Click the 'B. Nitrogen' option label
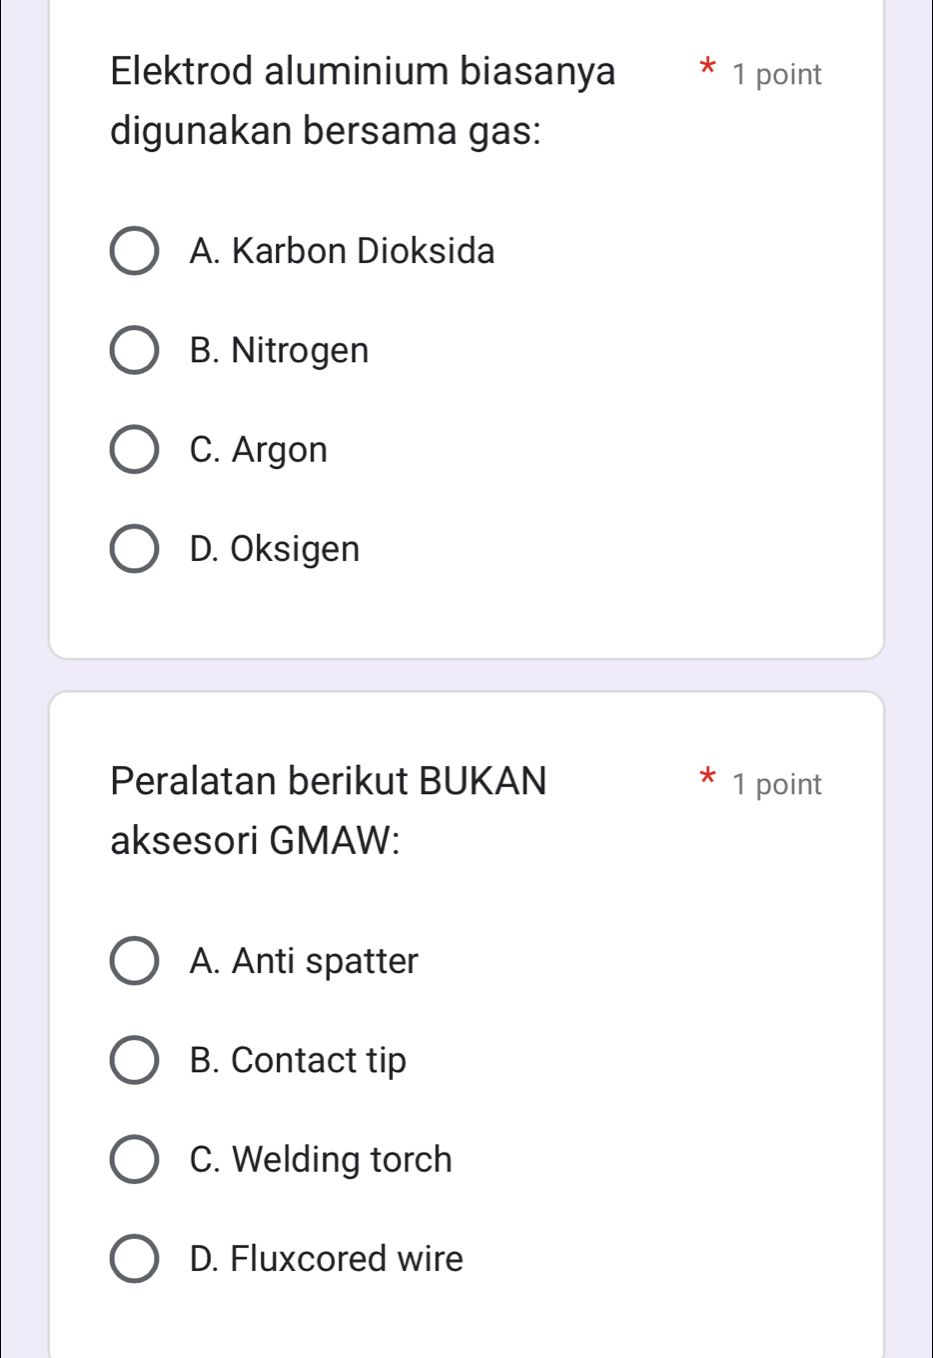 (x=279, y=350)
